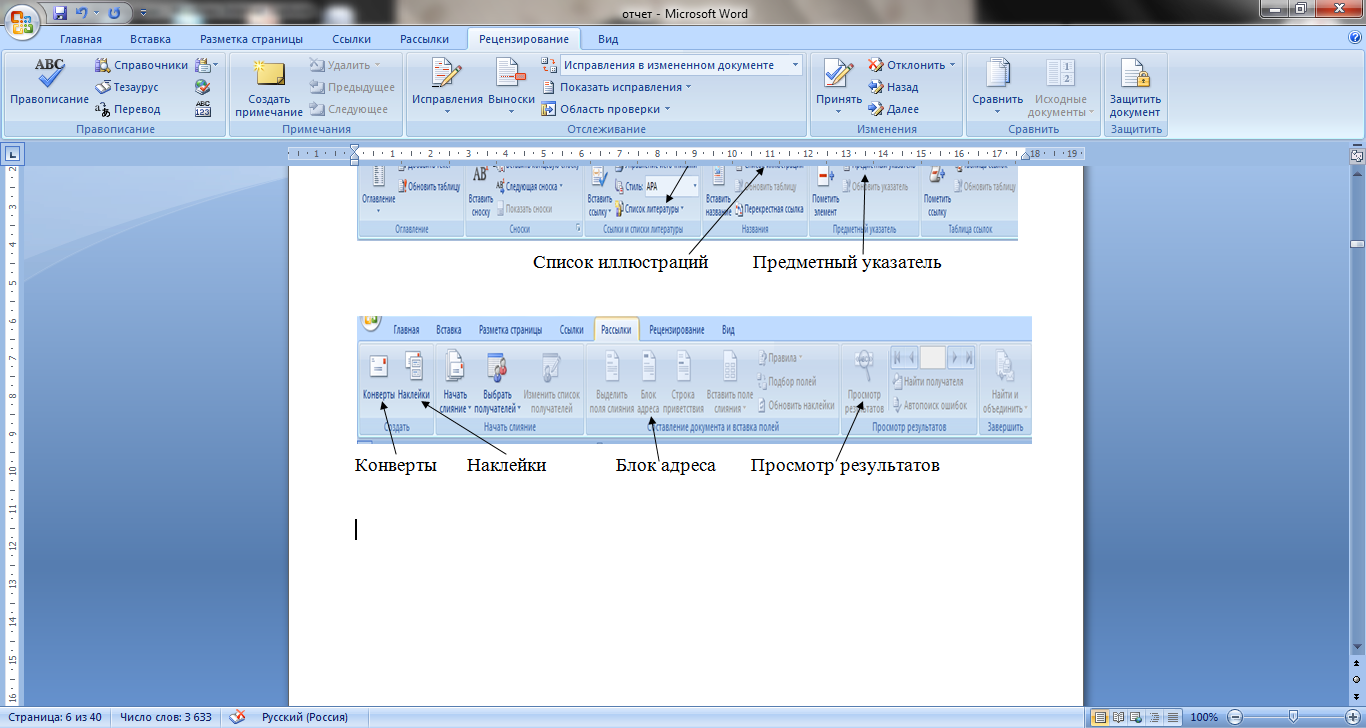This screenshot has width=1366, height=728.
Task: Undo the last action
Action: (x=84, y=13)
